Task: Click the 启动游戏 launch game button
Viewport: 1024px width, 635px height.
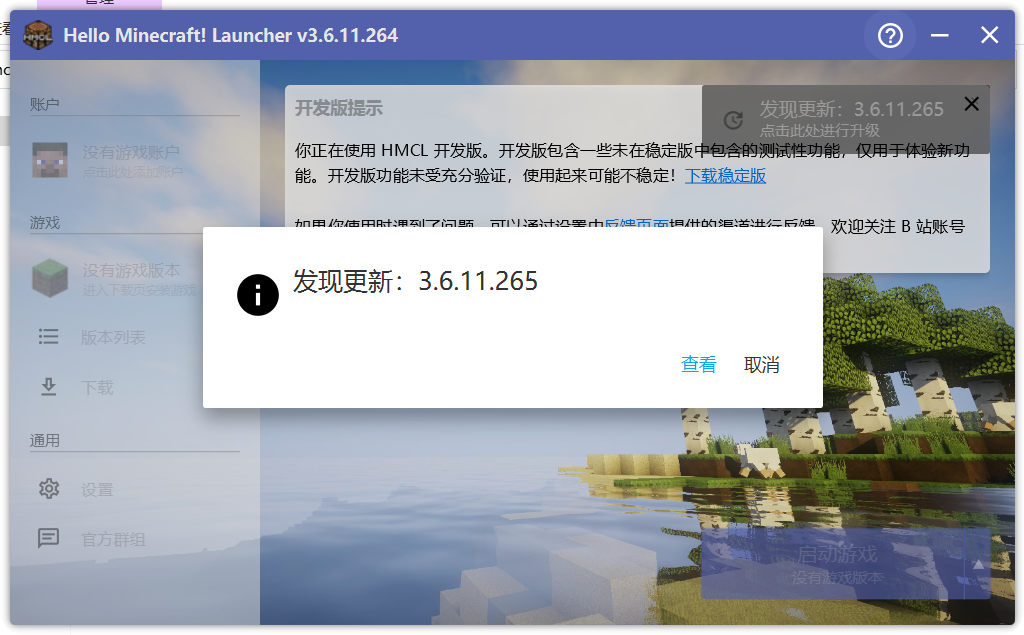Action: [836, 564]
